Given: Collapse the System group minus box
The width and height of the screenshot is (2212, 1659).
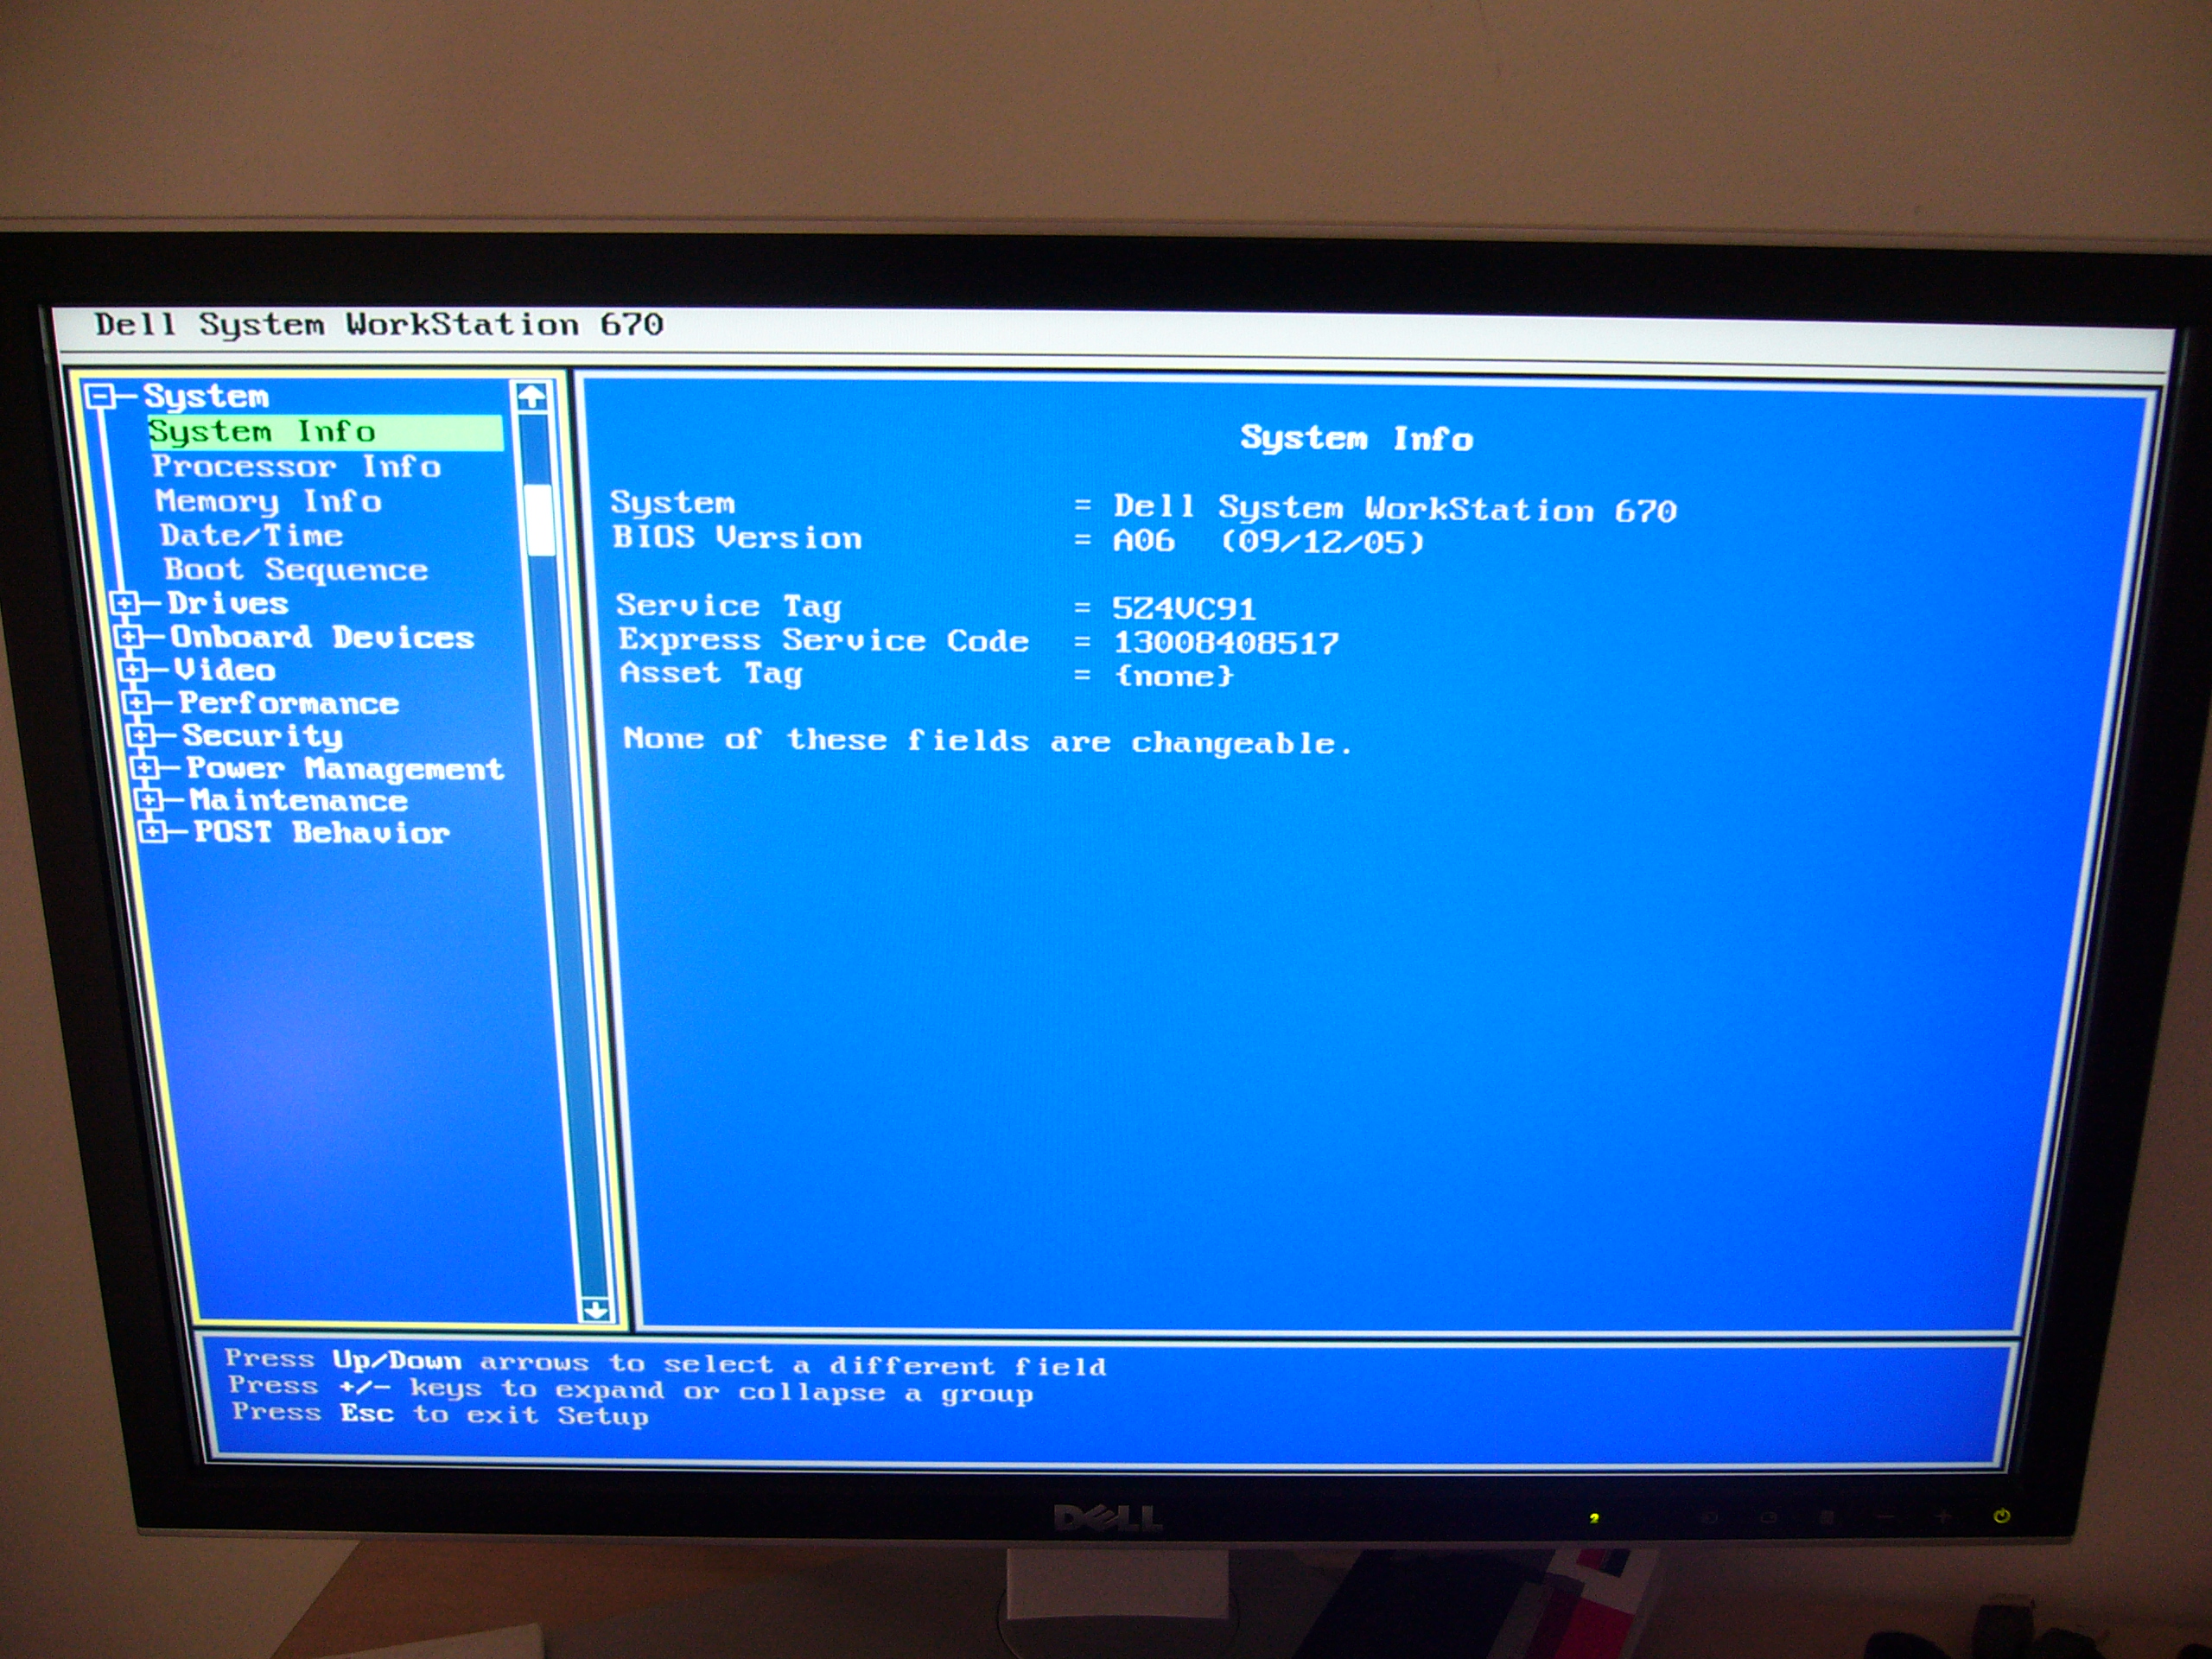Looking at the screenshot, I should (99, 397).
